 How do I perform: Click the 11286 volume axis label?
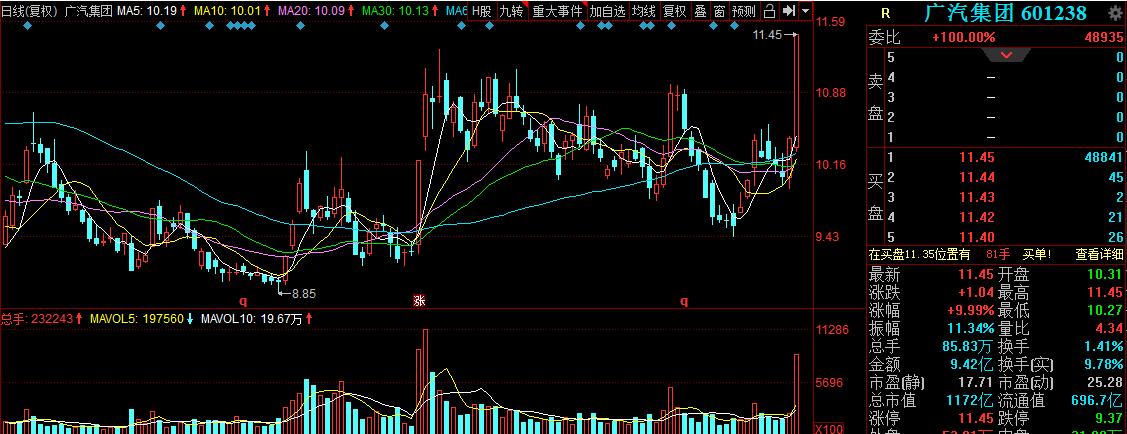pos(832,330)
